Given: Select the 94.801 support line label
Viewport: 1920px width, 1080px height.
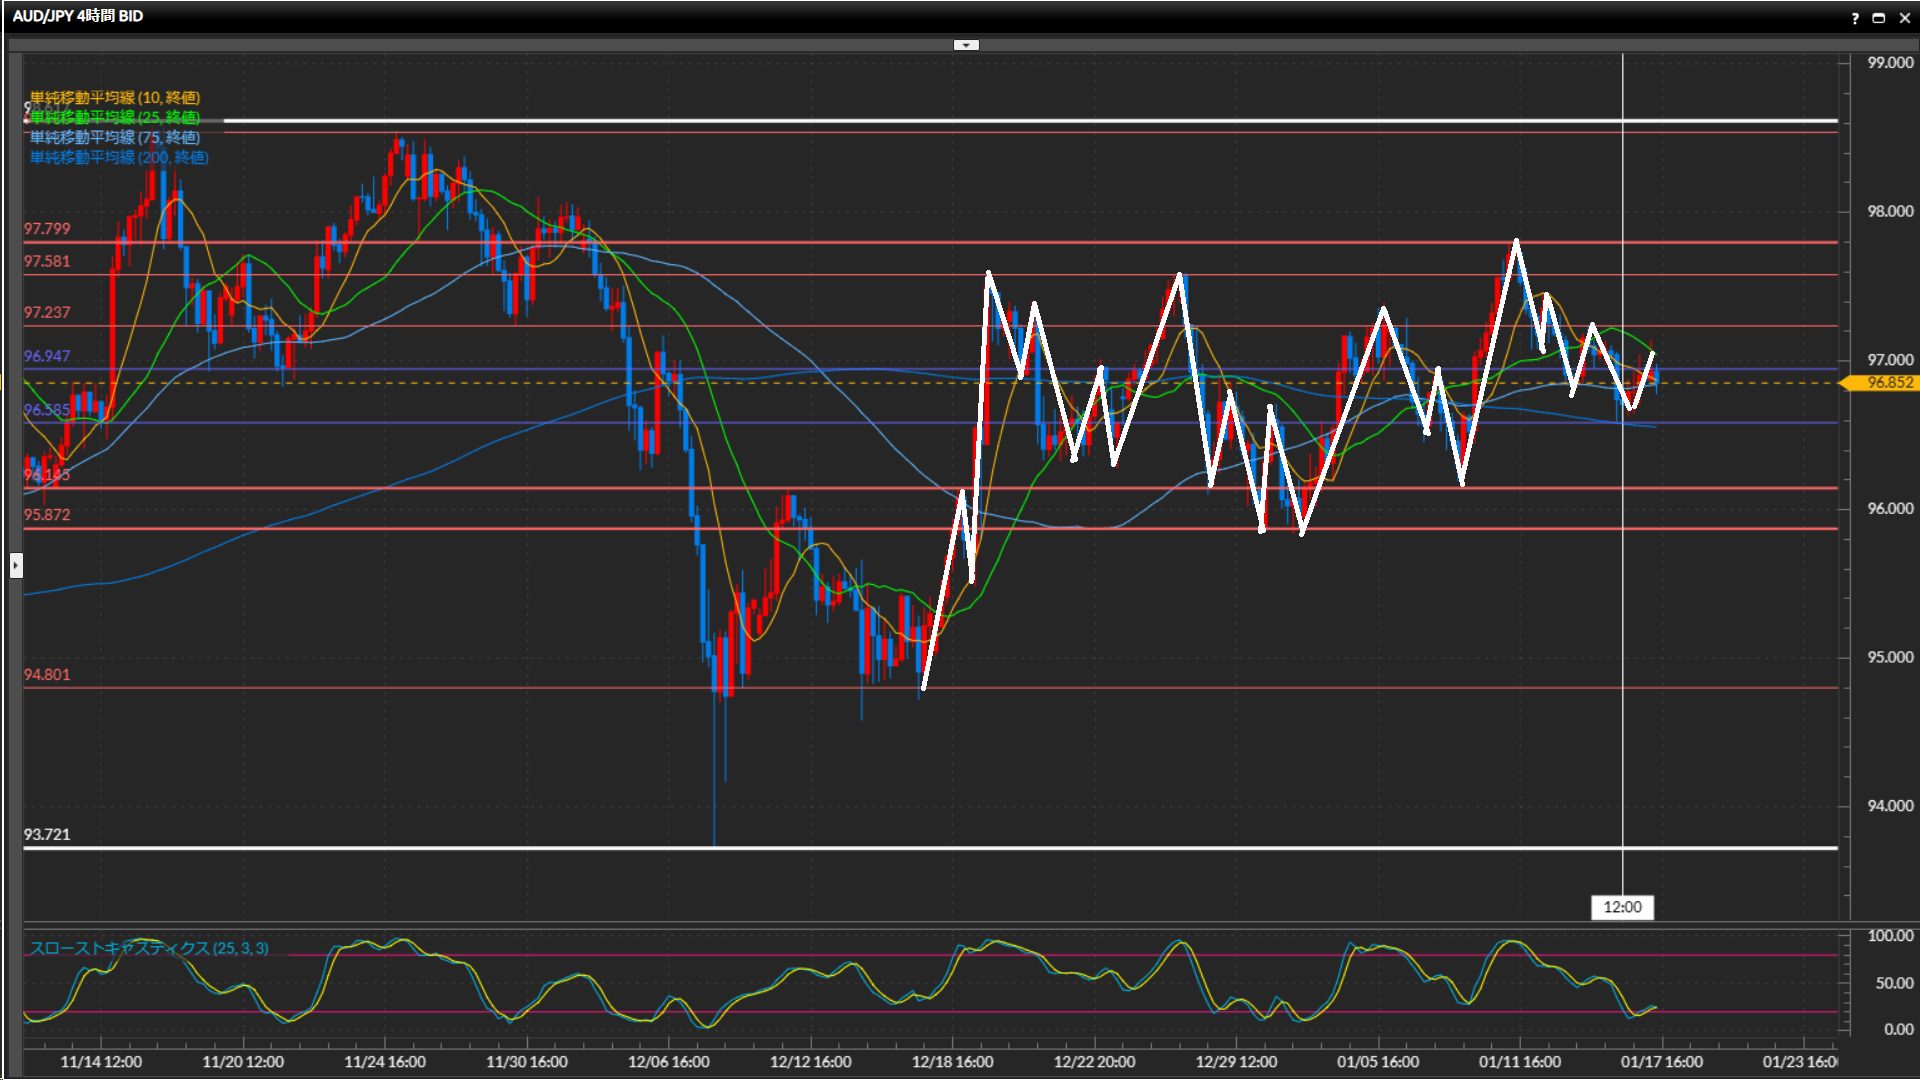Looking at the screenshot, I should [47, 675].
